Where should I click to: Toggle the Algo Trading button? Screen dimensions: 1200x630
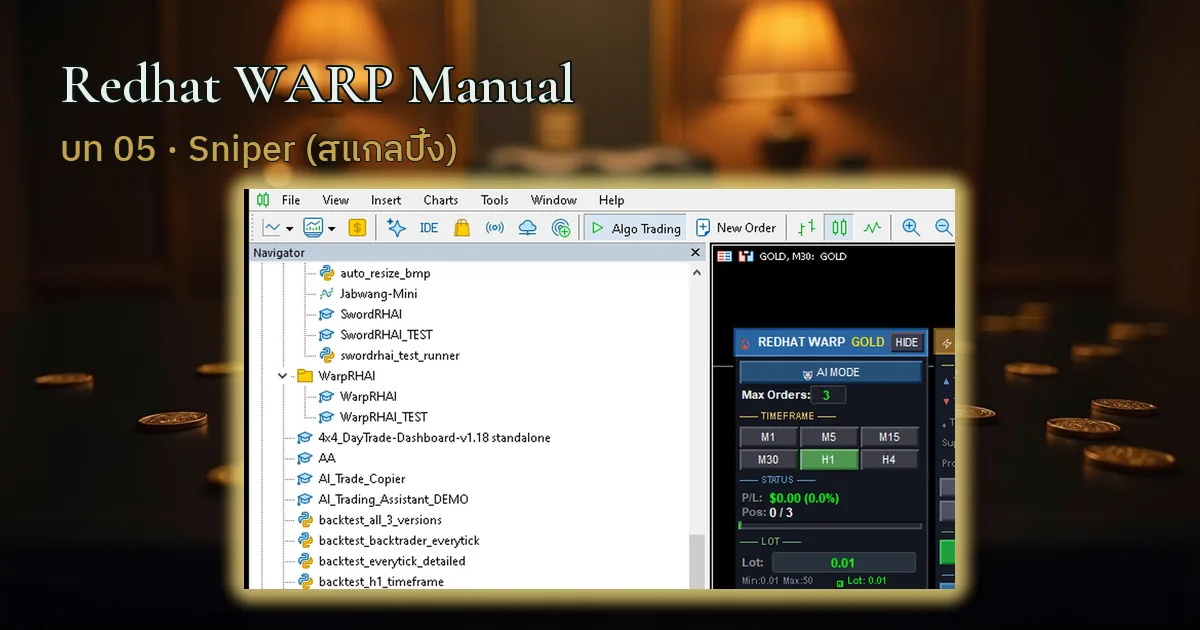coord(636,228)
